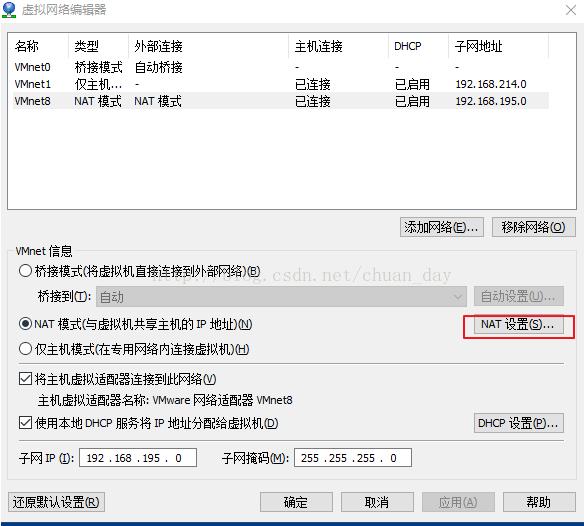Toggle 使用本地 DHCP 服务 checkbox
The image size is (584, 526).
click(25, 423)
